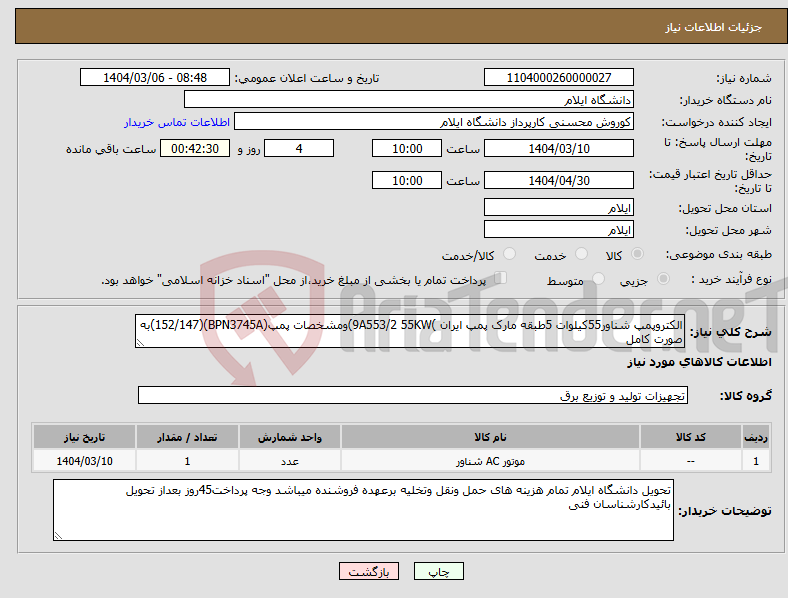The image size is (788, 598).
Task: Click the تاریخ نیاز column header
Action: point(84,437)
